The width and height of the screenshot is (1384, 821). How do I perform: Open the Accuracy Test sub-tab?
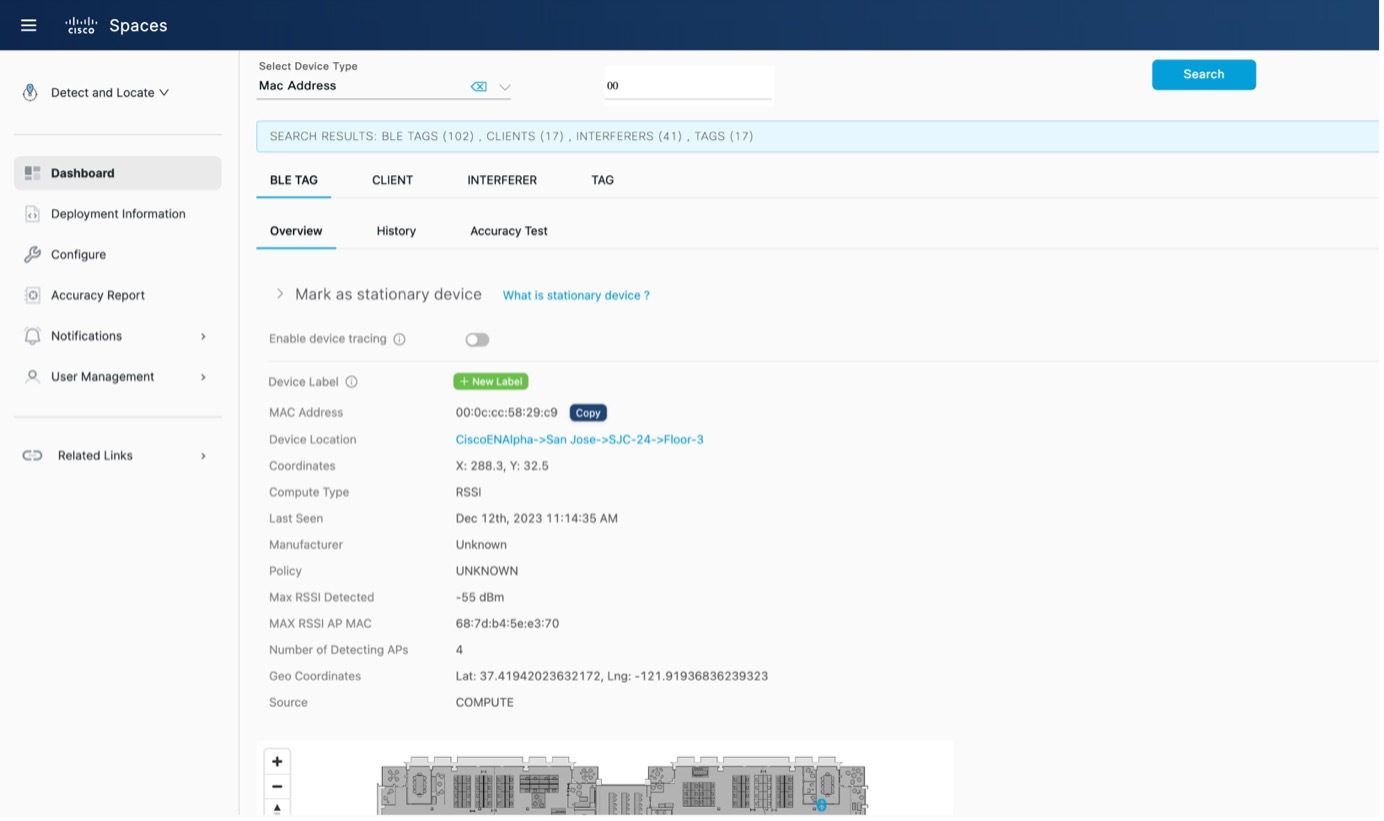(510, 231)
